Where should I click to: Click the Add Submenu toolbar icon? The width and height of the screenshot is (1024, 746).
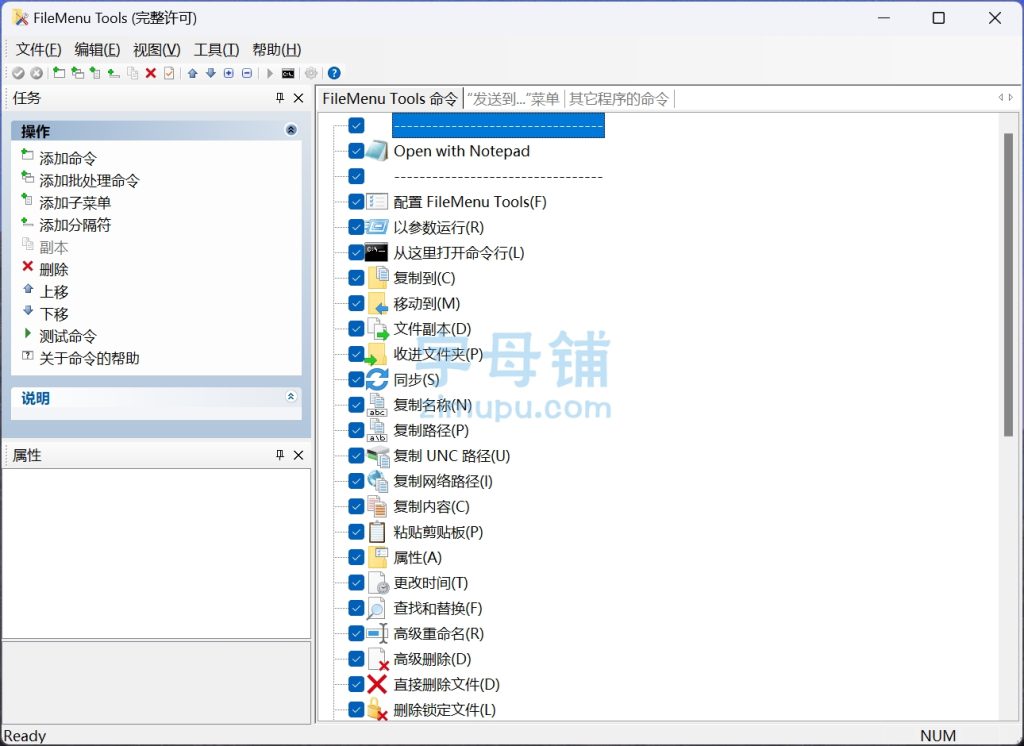tap(95, 73)
